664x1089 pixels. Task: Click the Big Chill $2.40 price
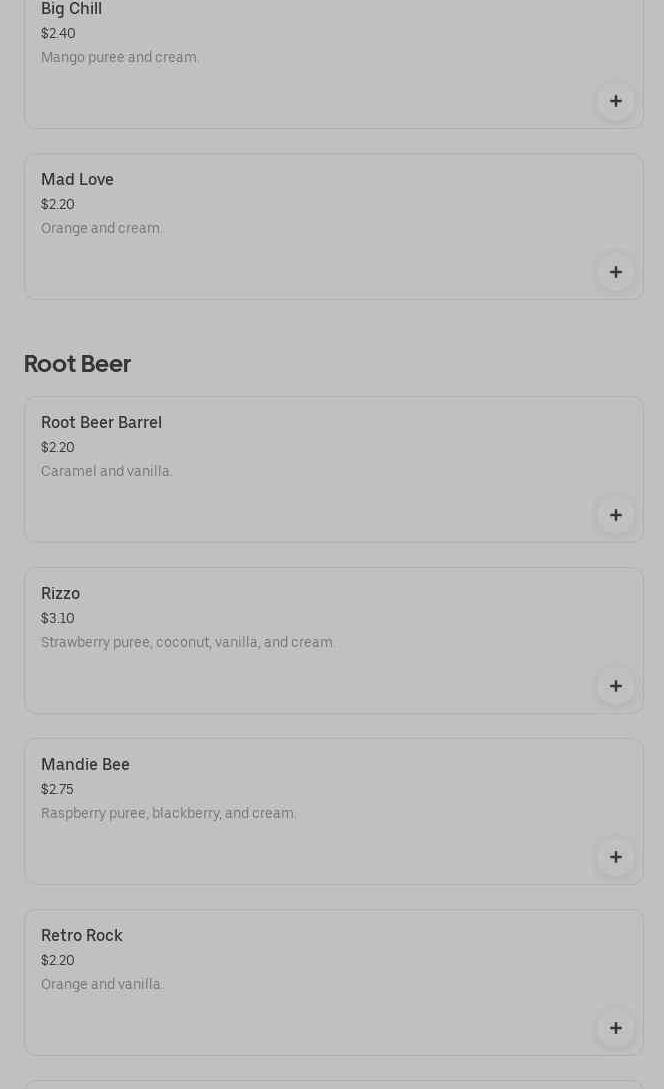[x=58, y=34]
